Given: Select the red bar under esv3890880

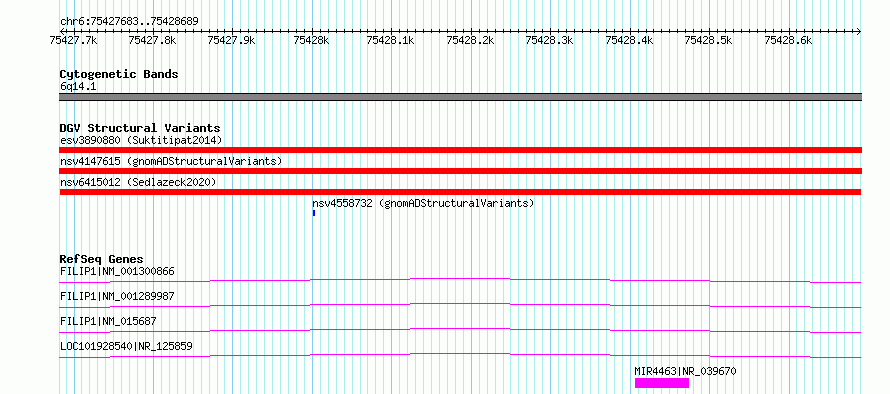Looking at the screenshot, I should click(460, 150).
